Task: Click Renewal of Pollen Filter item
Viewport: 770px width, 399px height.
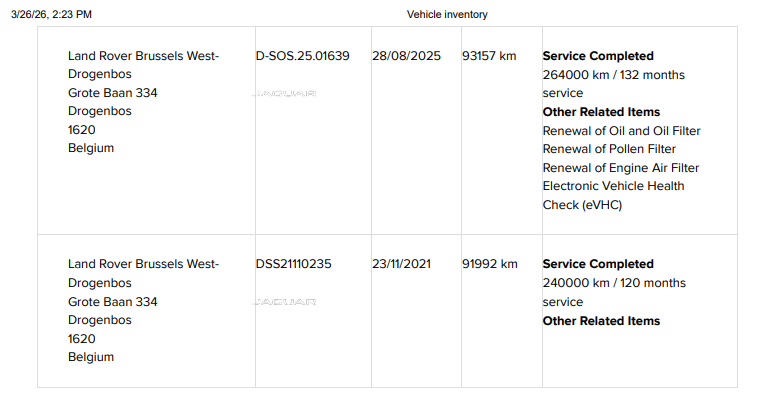Action: (x=609, y=149)
